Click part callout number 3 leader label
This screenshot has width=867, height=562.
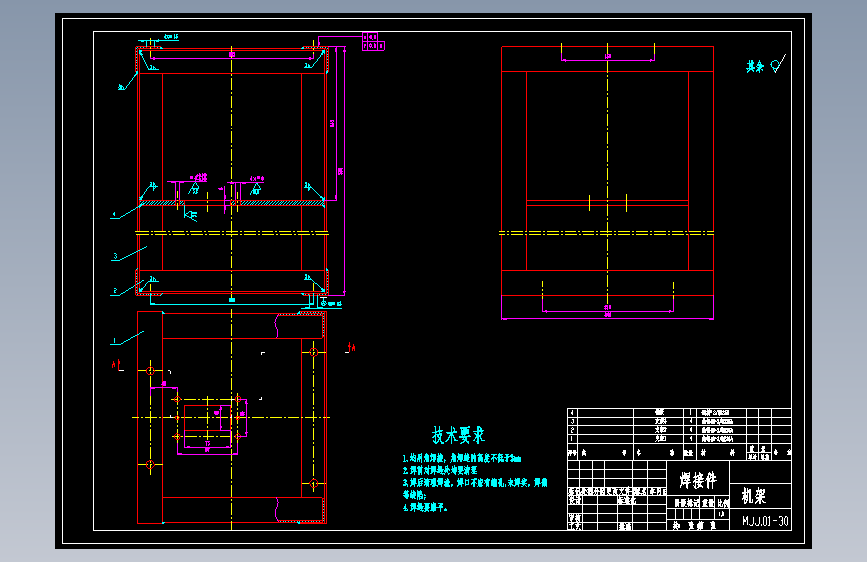115,256
